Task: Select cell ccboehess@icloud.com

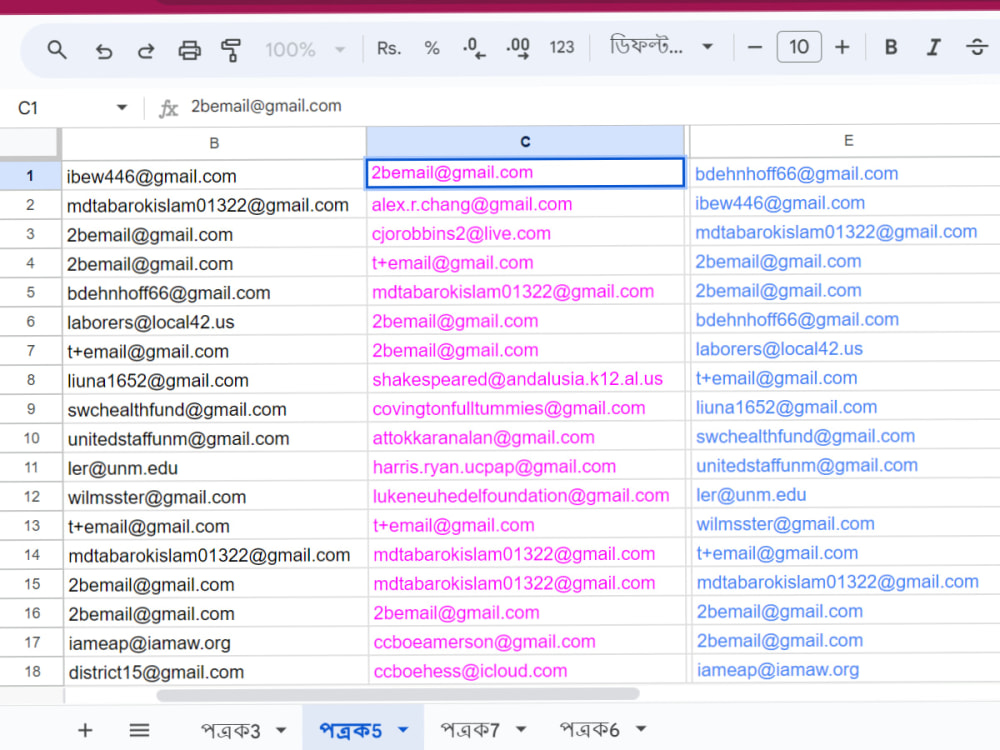Action: pos(527,671)
